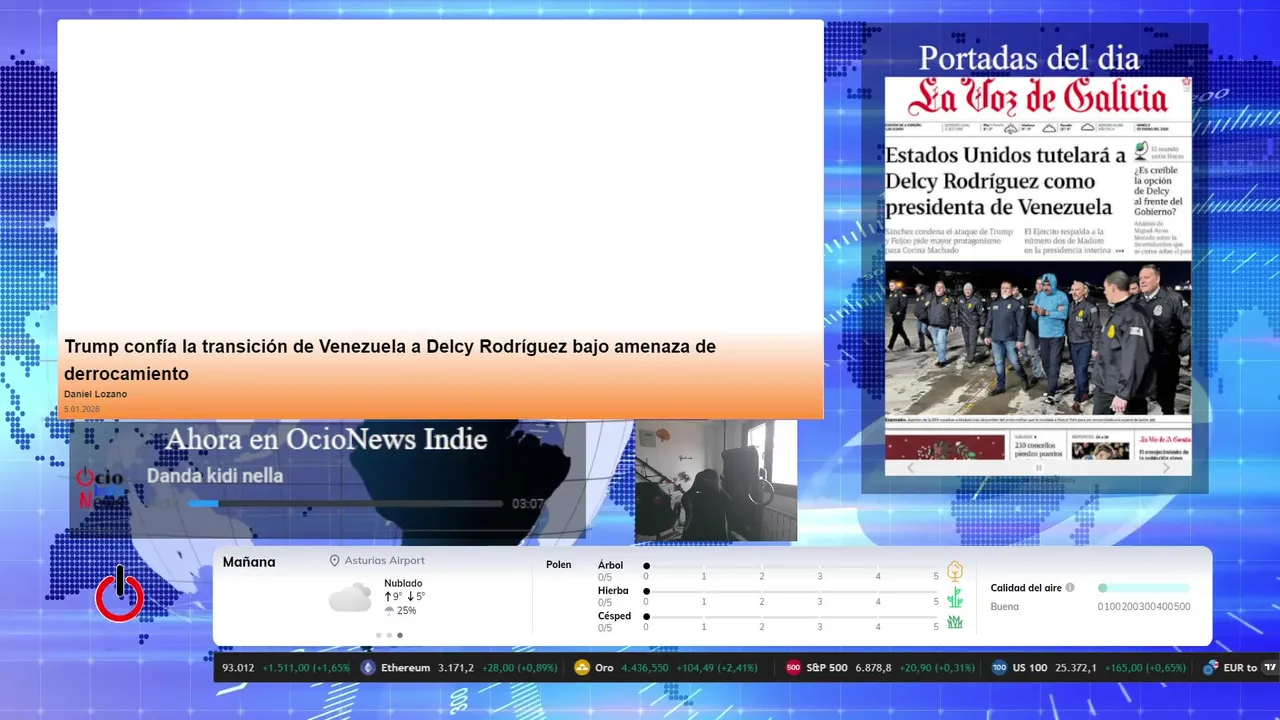This screenshot has width=1280, height=720.
Task: Click the Nublado weather condition text
Action: coord(403,583)
